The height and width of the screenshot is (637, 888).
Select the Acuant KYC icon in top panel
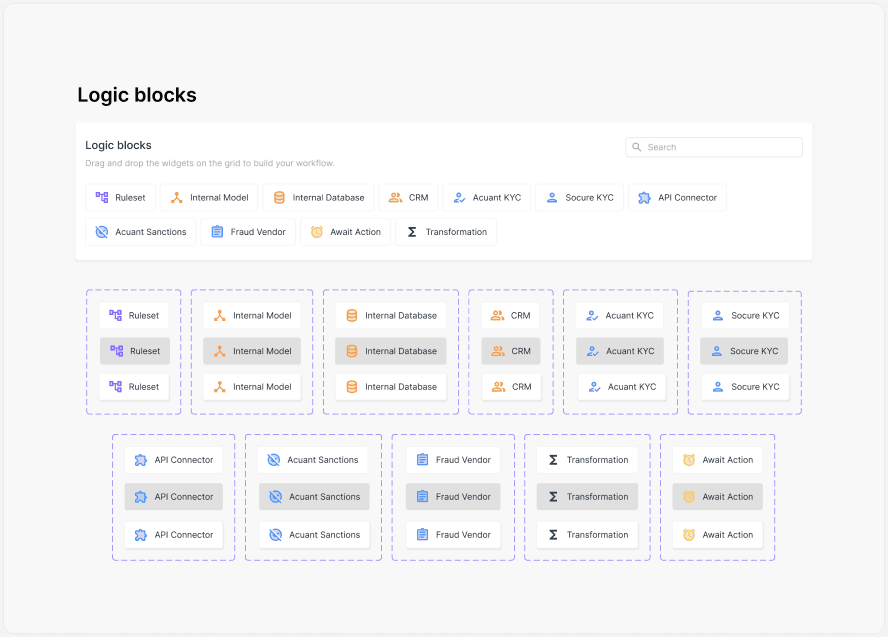point(459,197)
